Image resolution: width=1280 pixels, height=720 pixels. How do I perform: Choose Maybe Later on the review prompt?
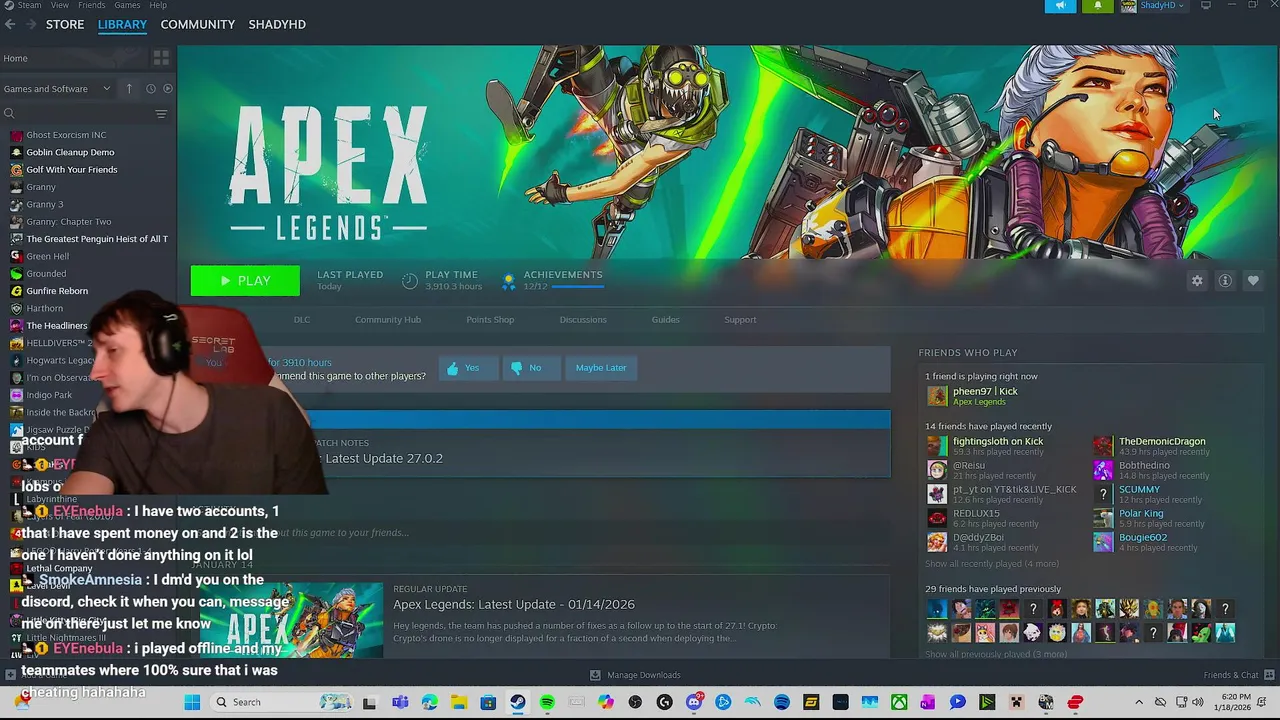tap(601, 368)
